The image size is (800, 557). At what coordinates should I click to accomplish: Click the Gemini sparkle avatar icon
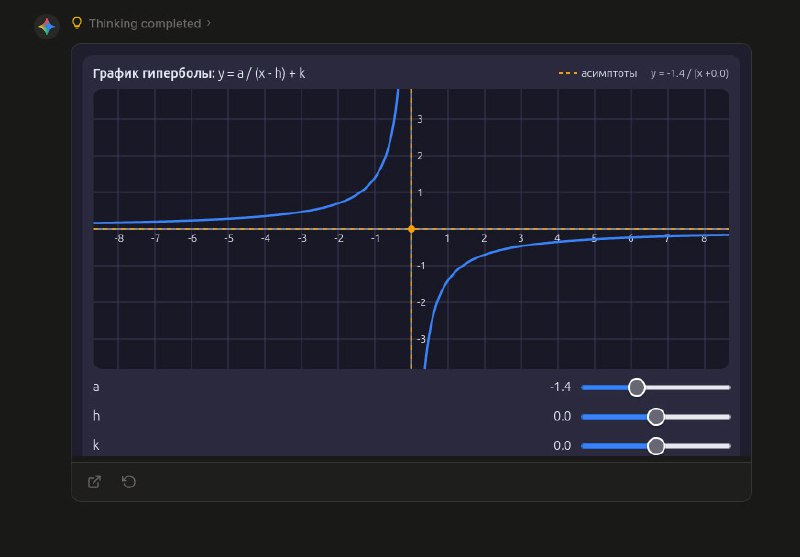pyautogui.click(x=46, y=26)
